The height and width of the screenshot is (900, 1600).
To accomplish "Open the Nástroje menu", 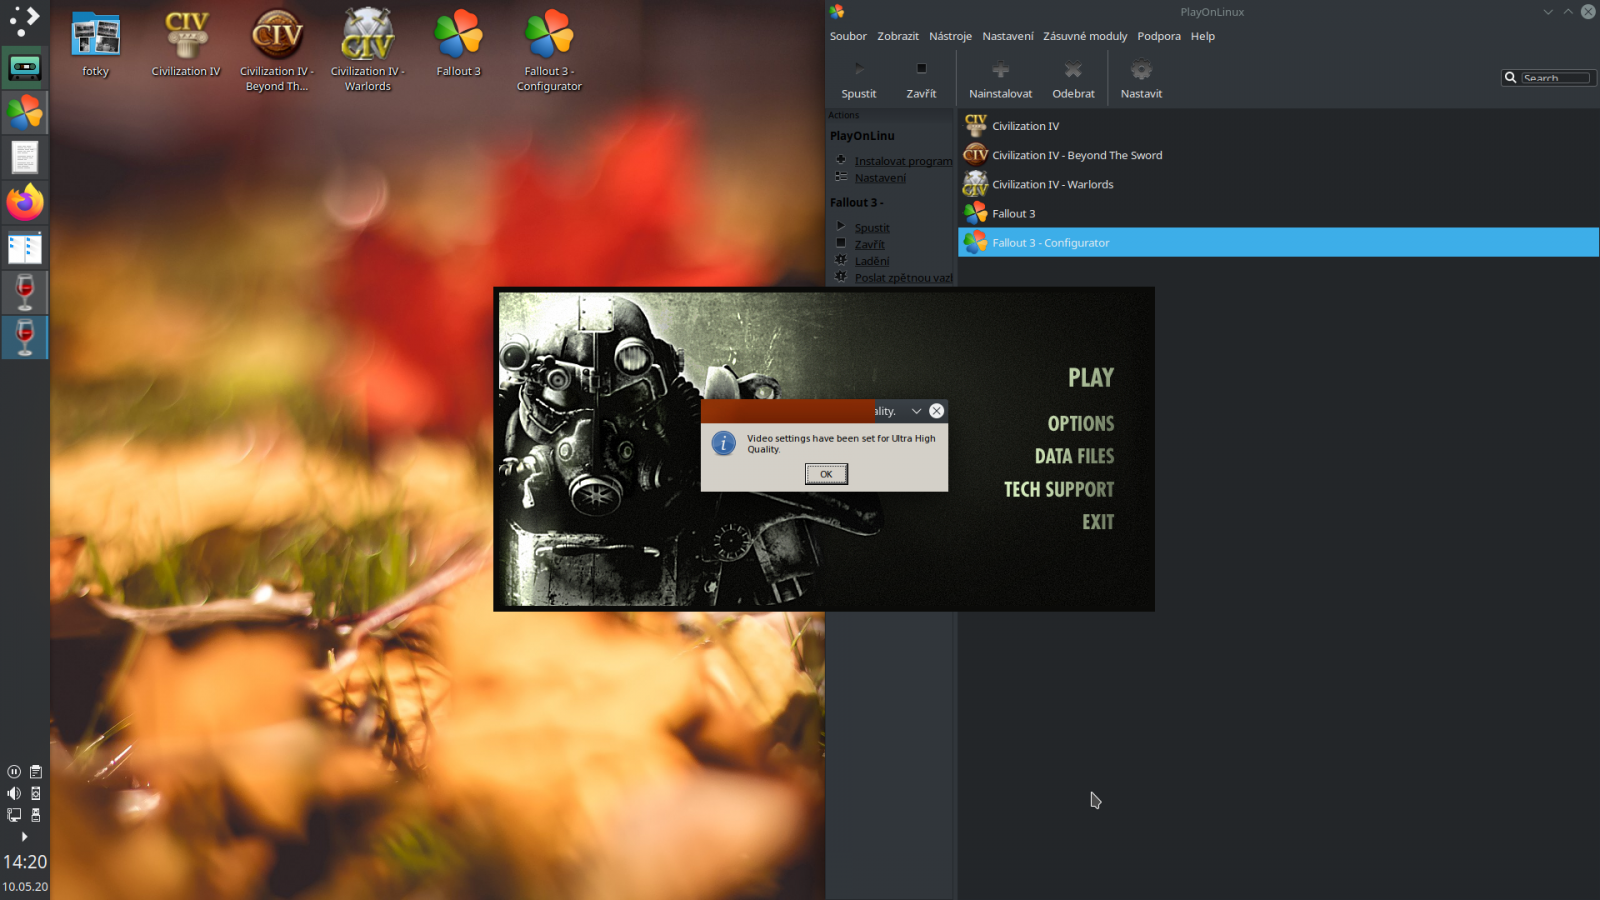I will click(949, 36).
